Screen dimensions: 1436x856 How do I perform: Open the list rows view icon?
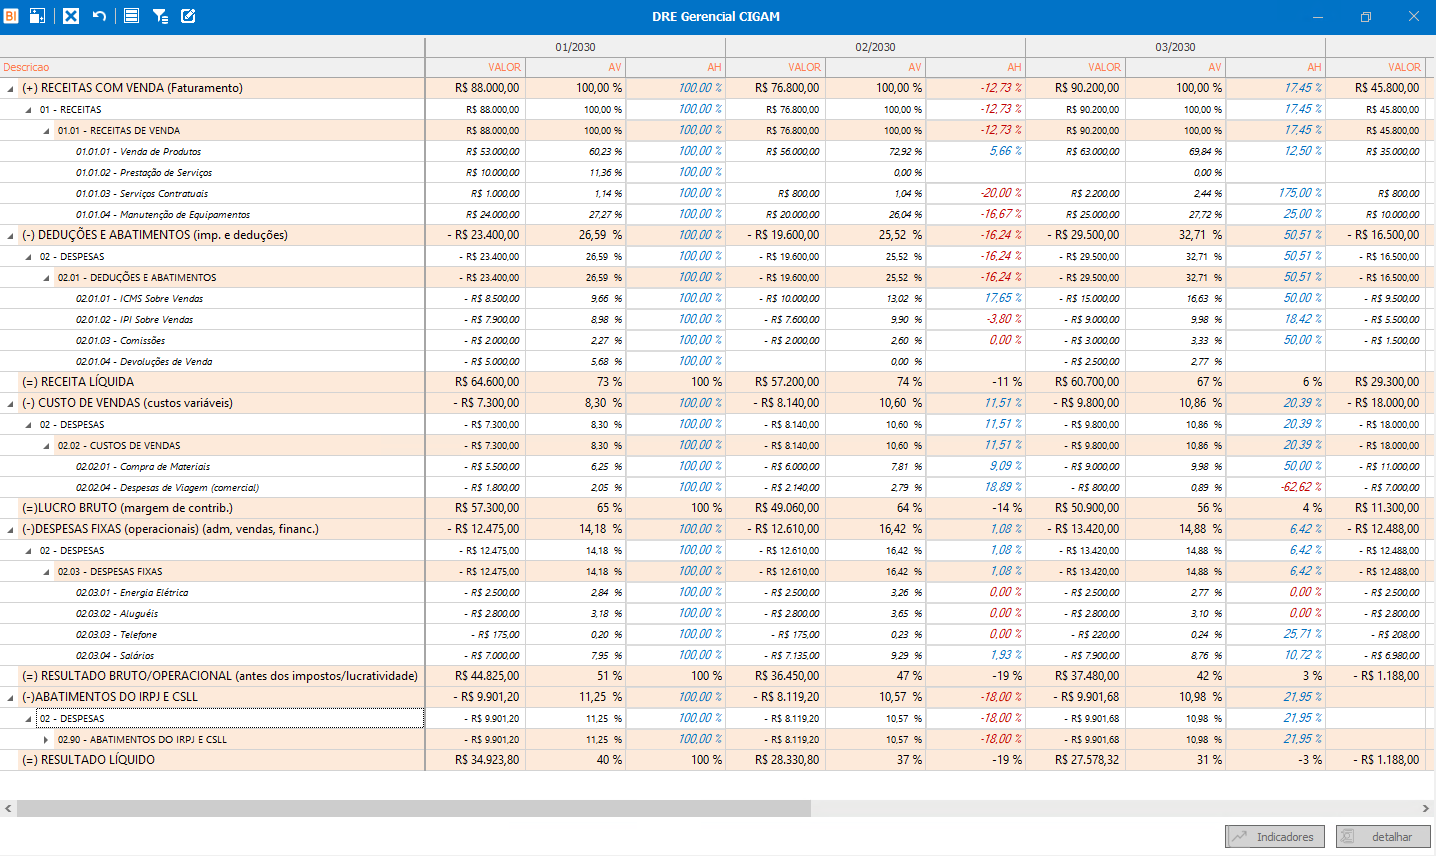click(131, 16)
